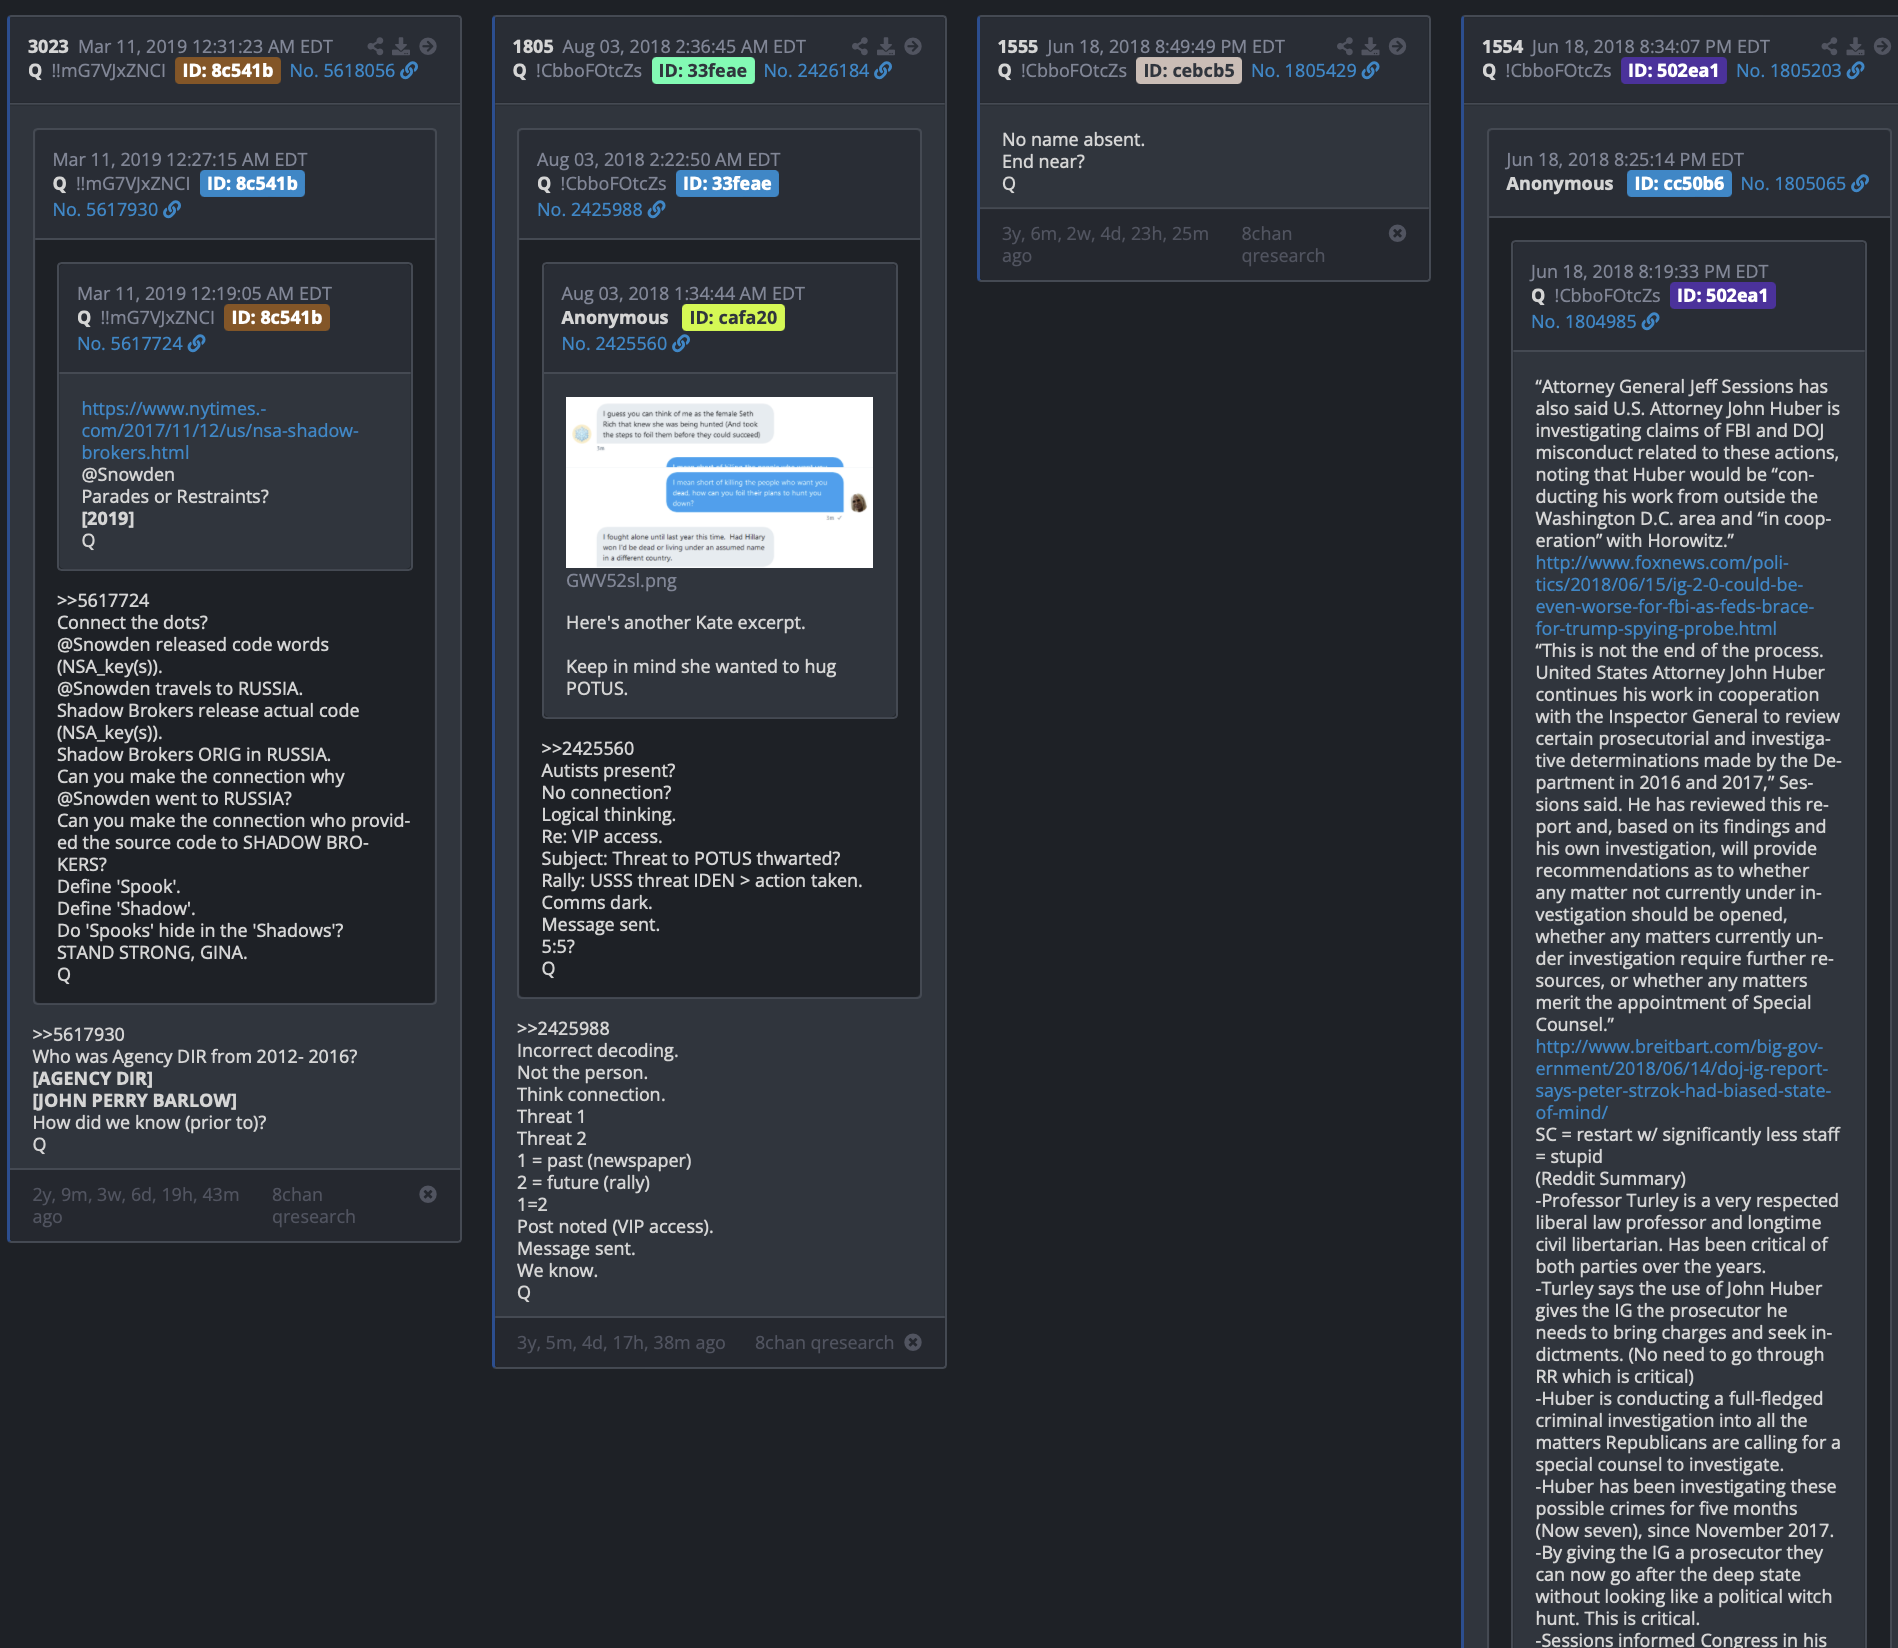Click the Mar 11, 2019 12:31:23 AM EDT timestamp

206,47
